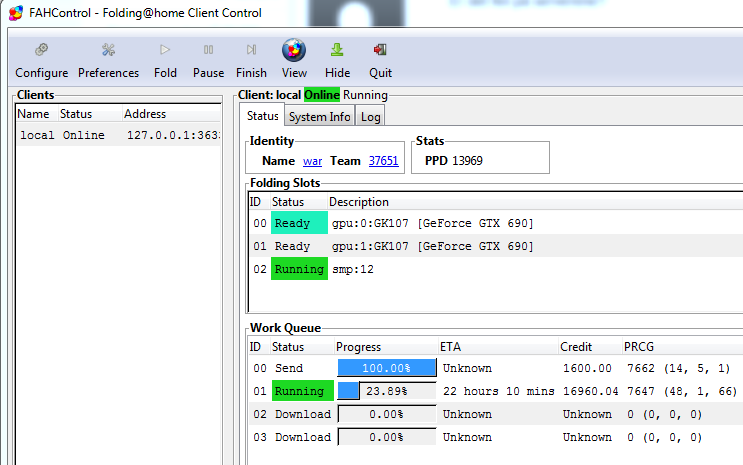Open Preferences from the toolbar
Viewport: 743px width, 465px height.
coord(109,50)
